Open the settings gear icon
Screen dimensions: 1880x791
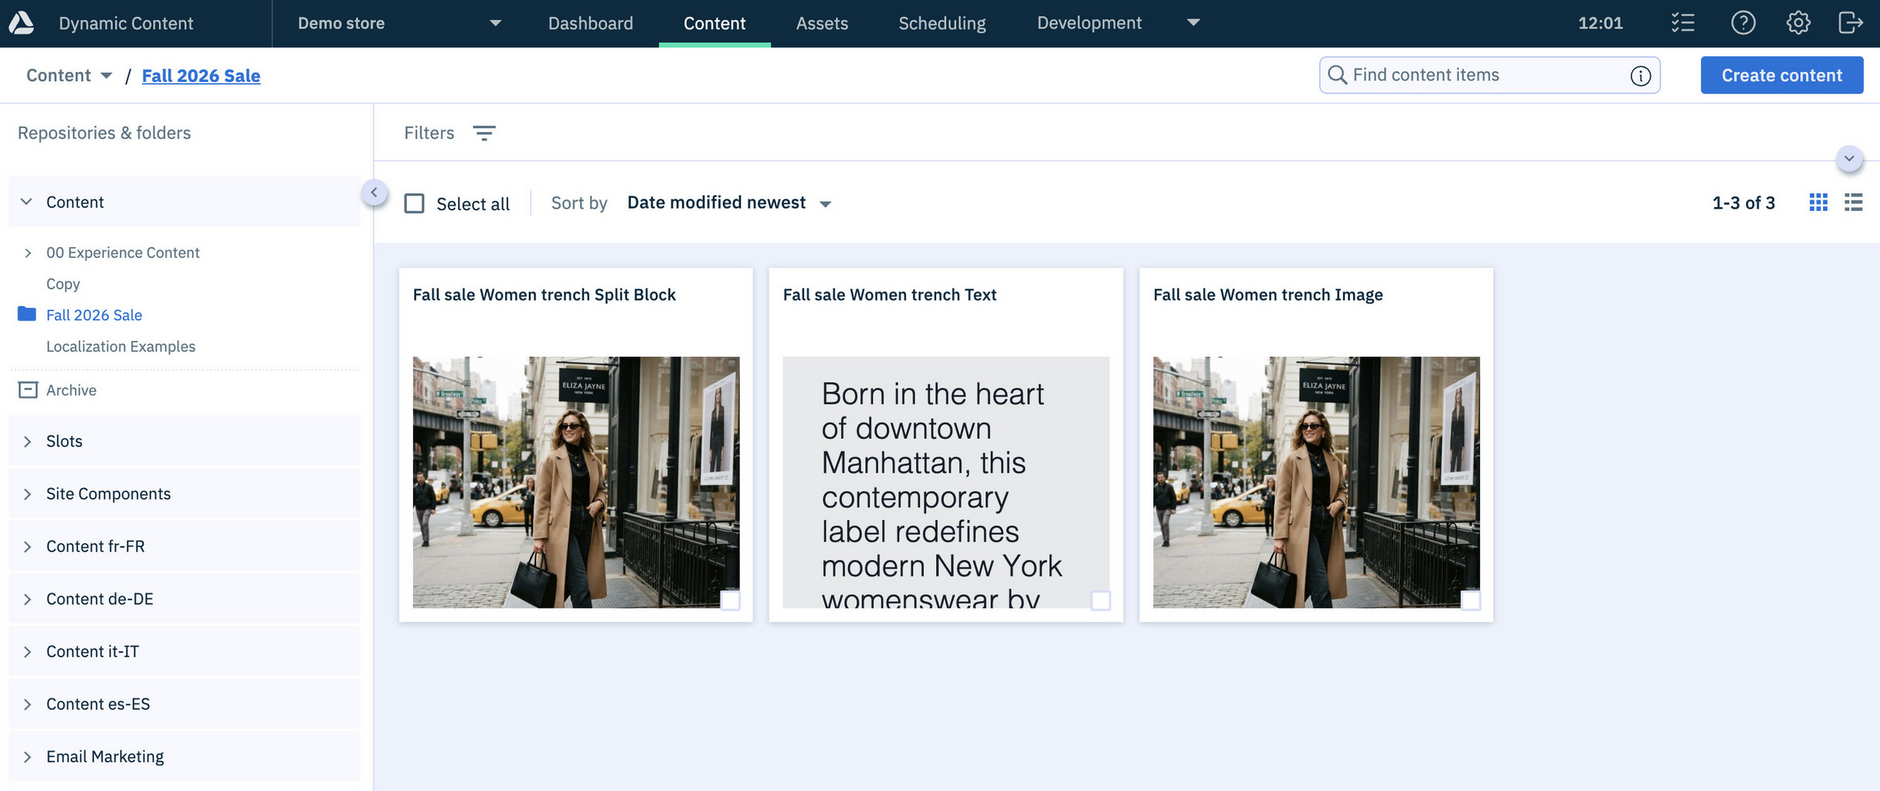tap(1798, 23)
